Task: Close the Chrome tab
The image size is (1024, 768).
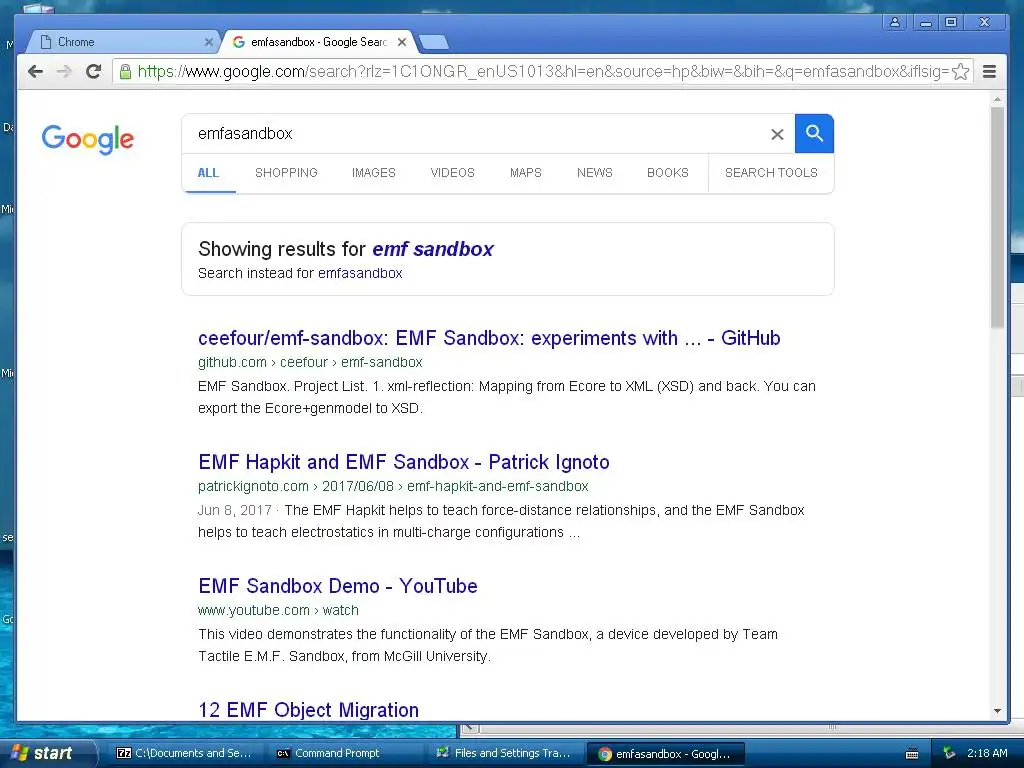Action: pos(208,42)
